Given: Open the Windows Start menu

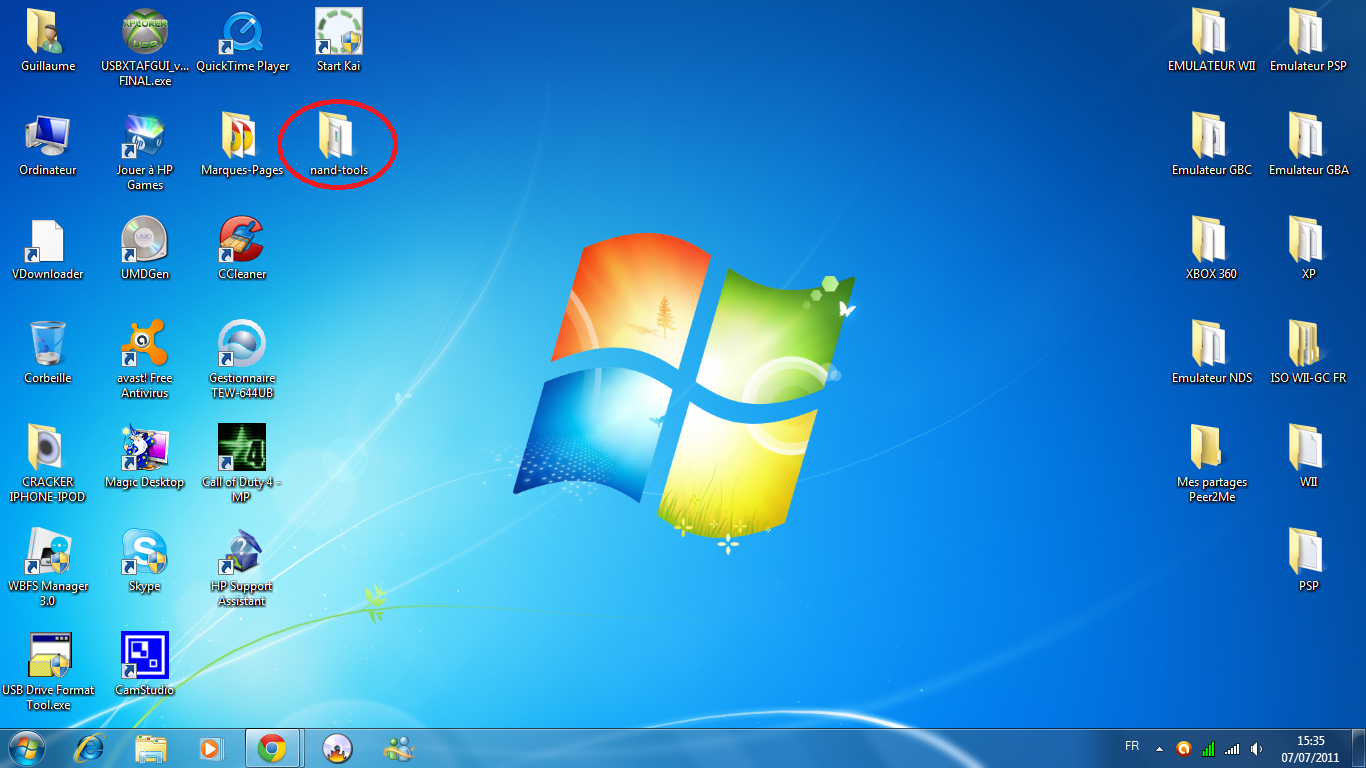Looking at the screenshot, I should pos(27,748).
